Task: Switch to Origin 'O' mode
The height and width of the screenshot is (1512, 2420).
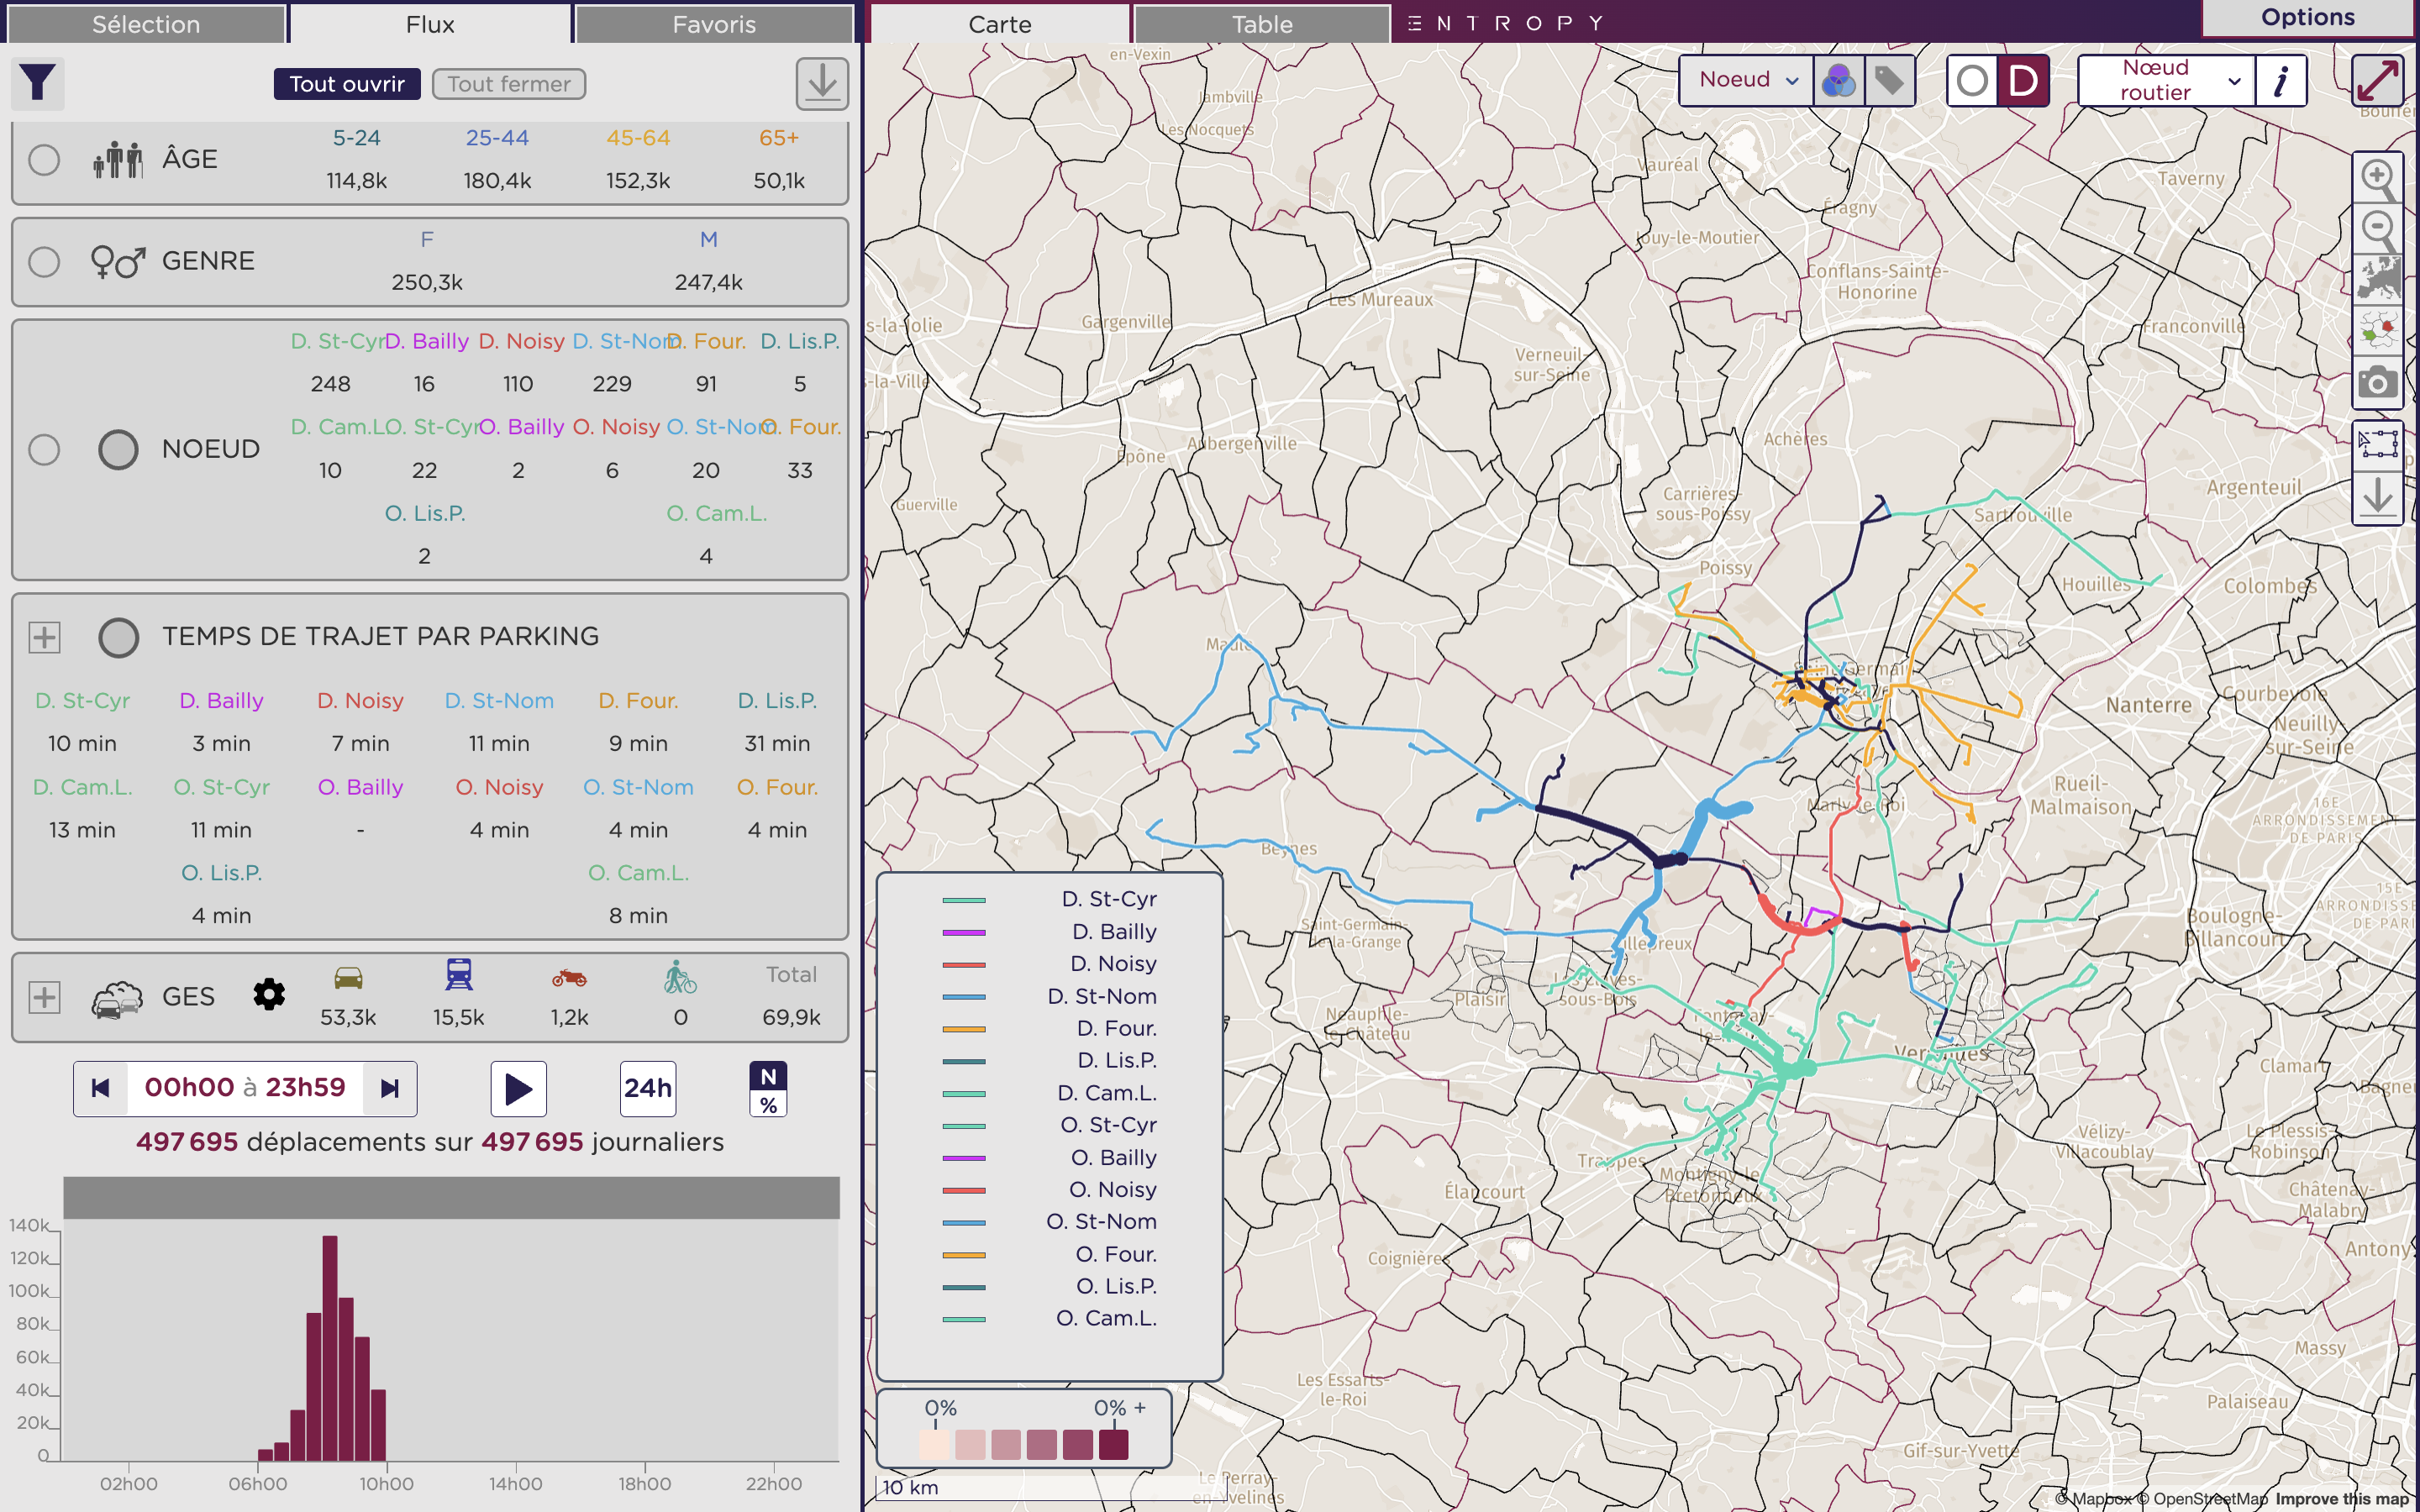Action: click(x=1972, y=80)
